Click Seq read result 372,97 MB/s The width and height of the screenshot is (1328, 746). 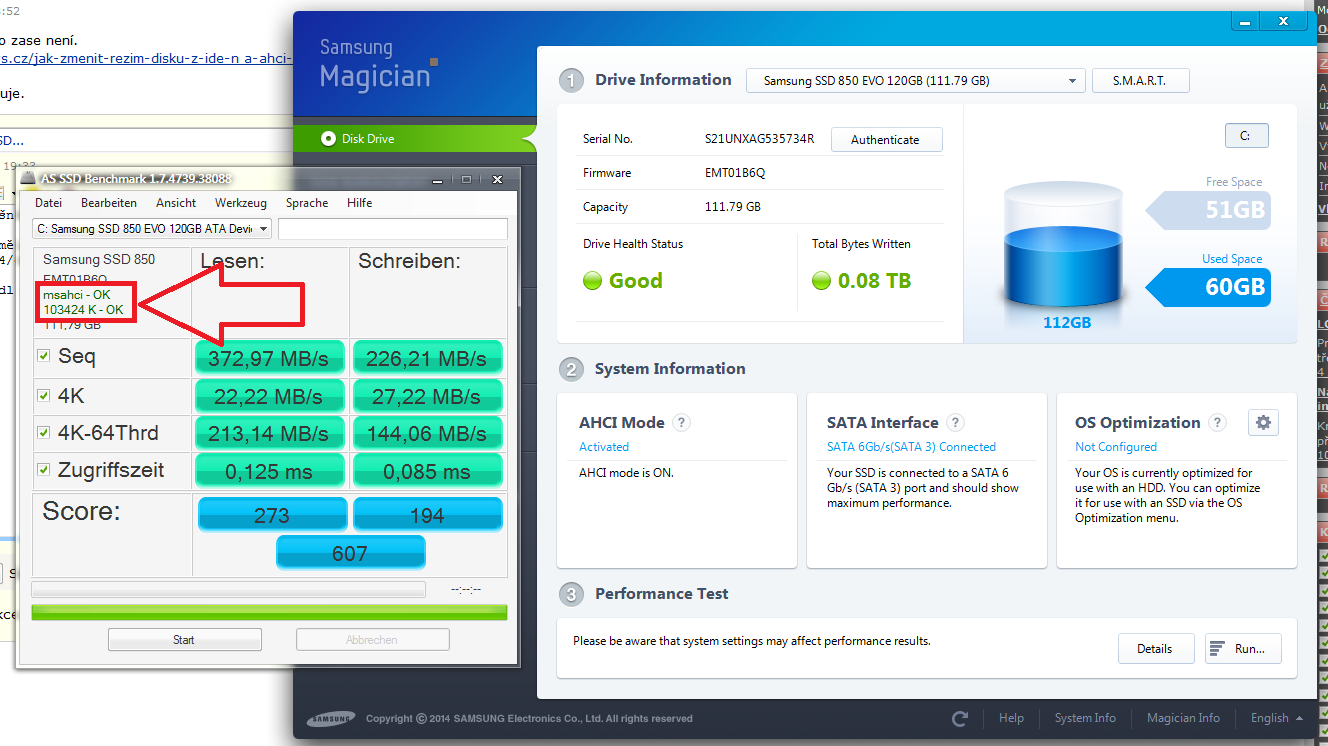tap(269, 358)
